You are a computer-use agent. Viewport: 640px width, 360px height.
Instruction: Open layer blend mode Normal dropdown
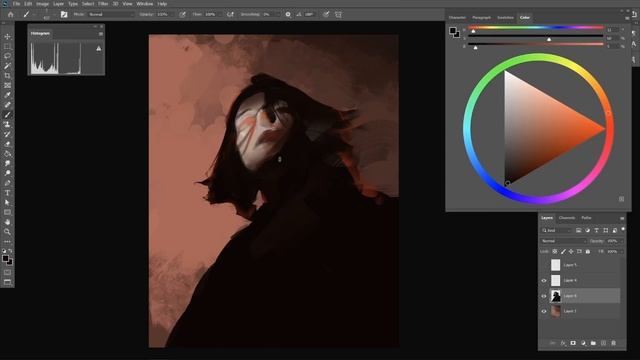click(563, 241)
